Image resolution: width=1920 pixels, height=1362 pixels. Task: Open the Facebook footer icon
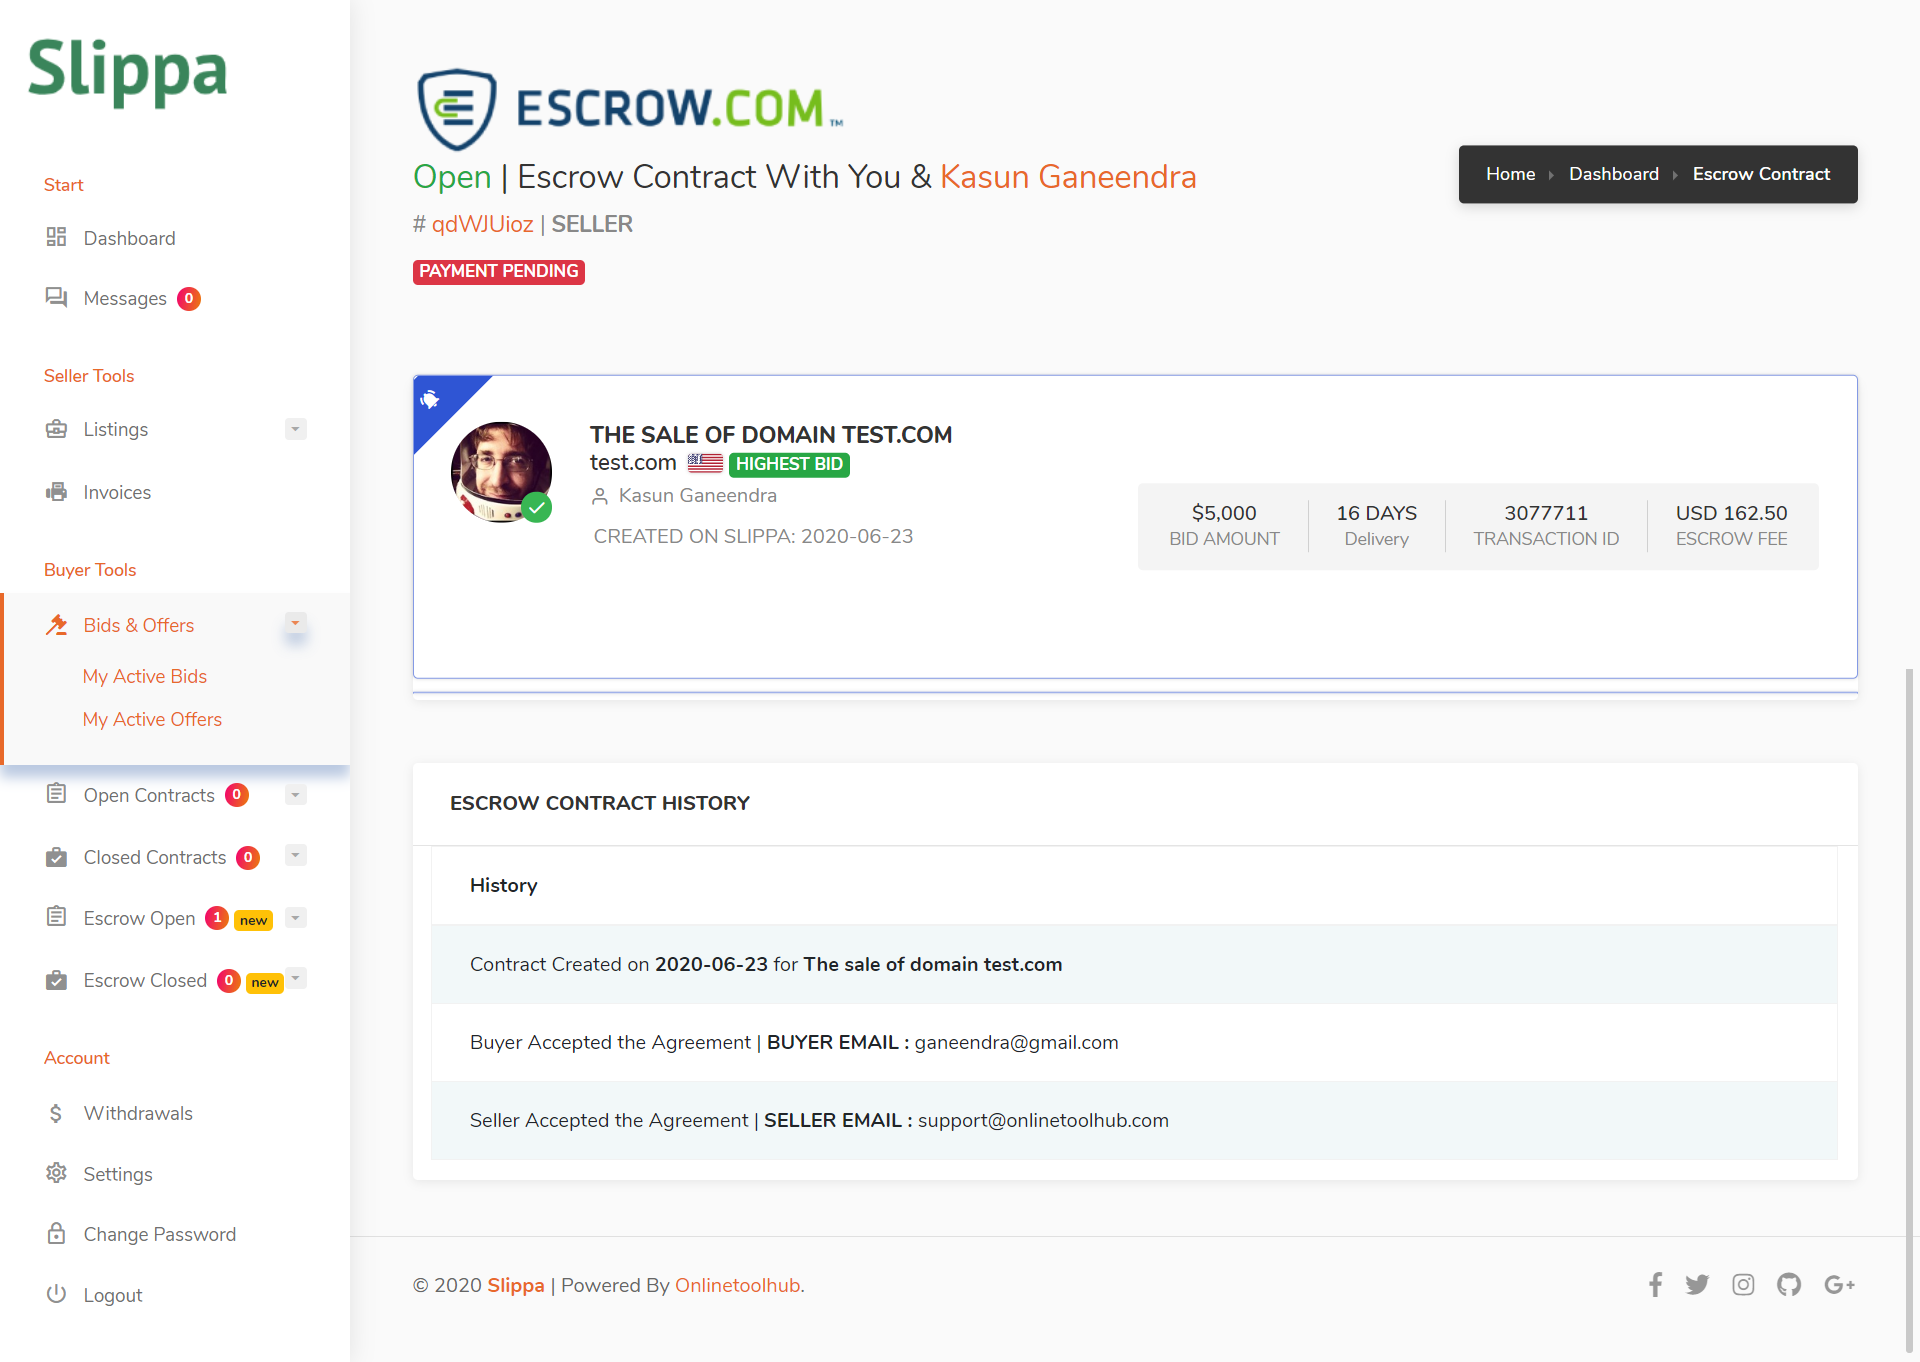(x=1656, y=1285)
